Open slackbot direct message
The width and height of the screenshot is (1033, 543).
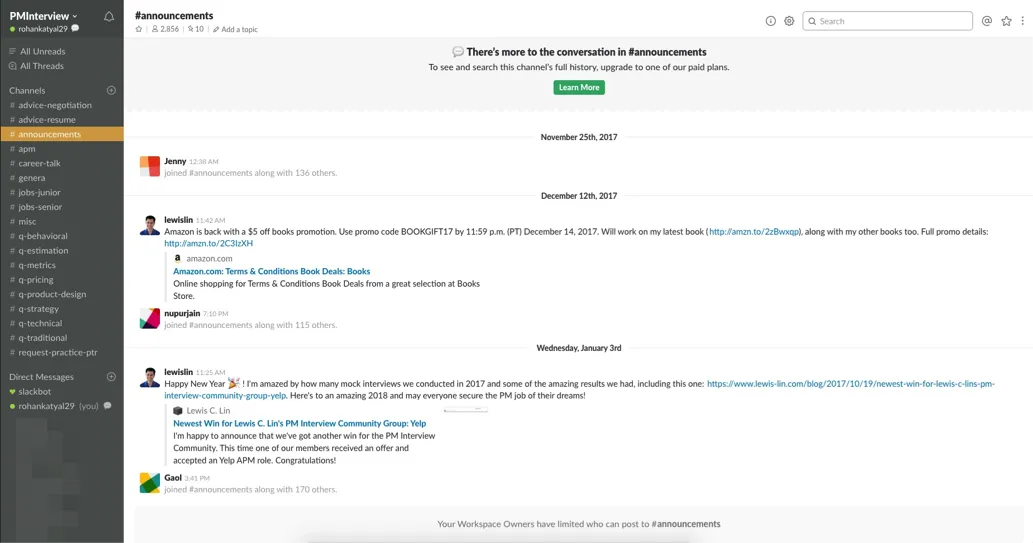[x=35, y=391]
